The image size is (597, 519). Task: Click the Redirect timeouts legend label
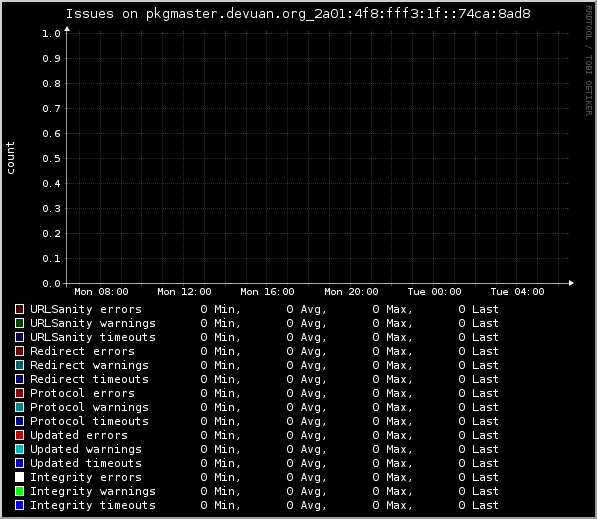click(89, 379)
